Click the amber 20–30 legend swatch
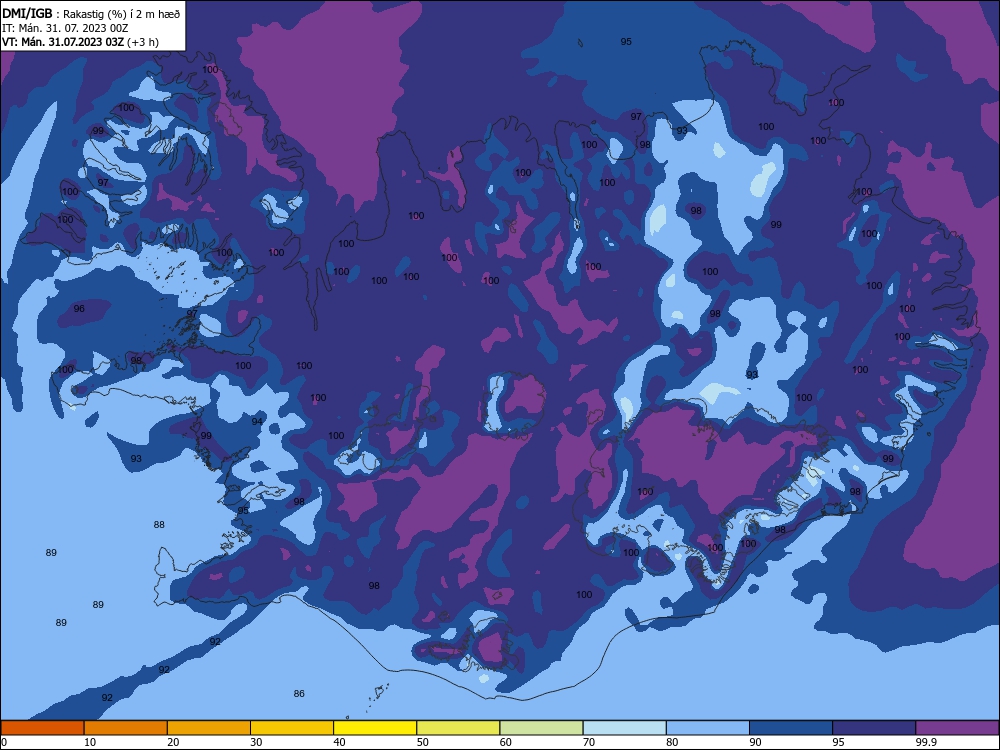The width and height of the screenshot is (1000, 750). [209, 728]
